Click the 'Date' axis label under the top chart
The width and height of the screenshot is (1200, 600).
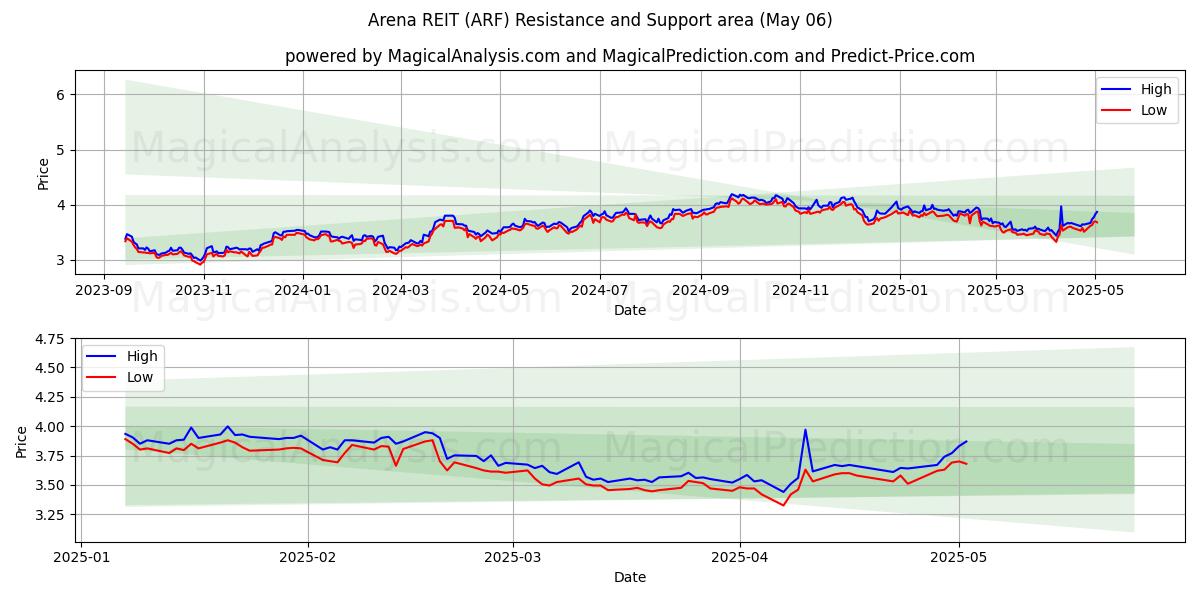630,310
